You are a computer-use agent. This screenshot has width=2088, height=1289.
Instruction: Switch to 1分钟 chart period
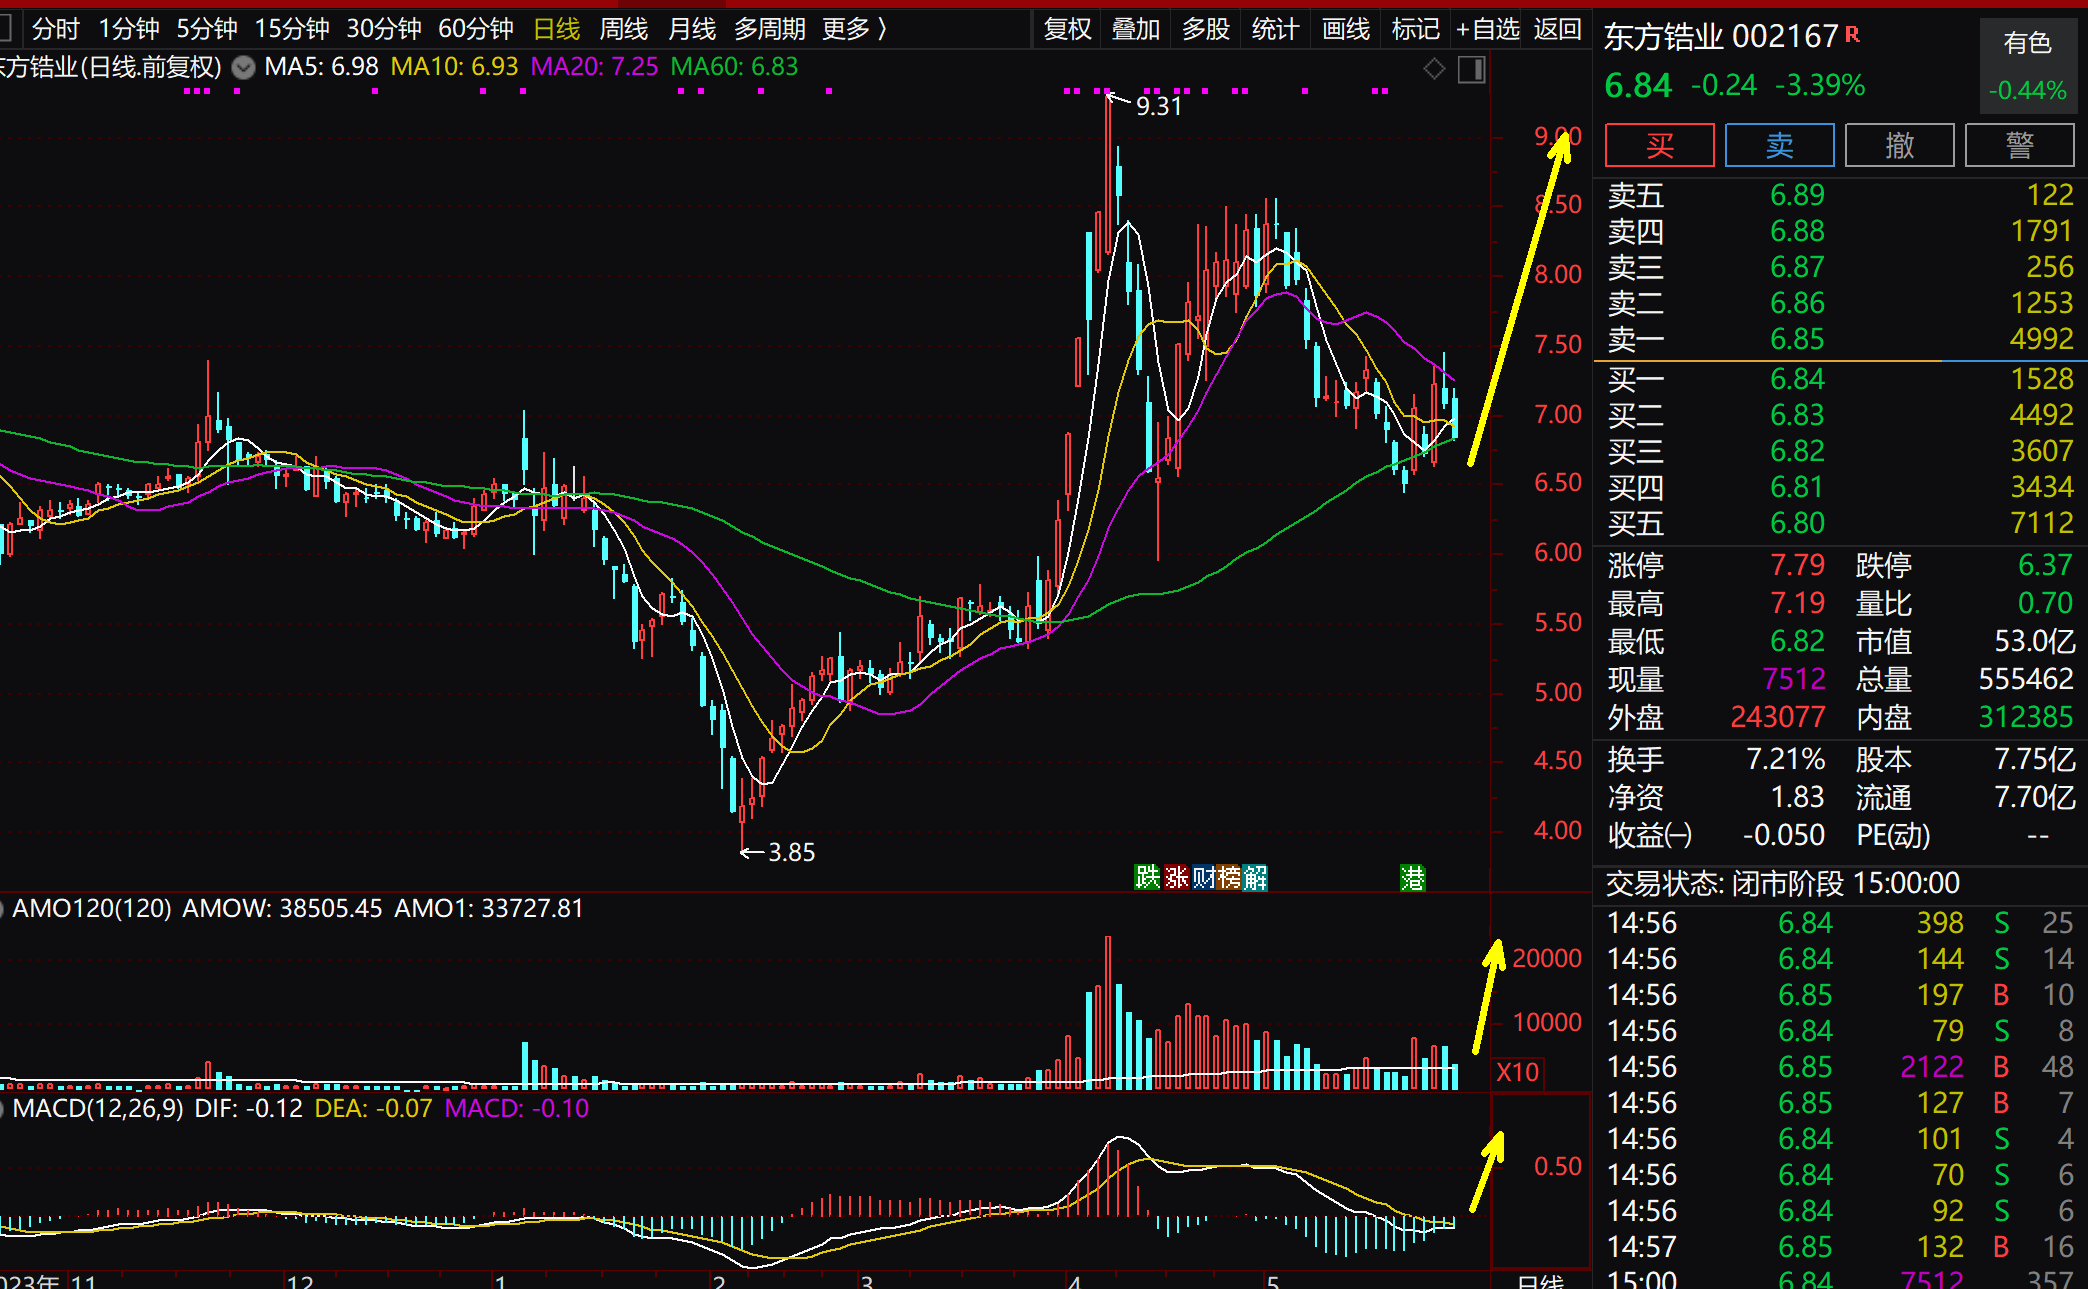tap(129, 29)
